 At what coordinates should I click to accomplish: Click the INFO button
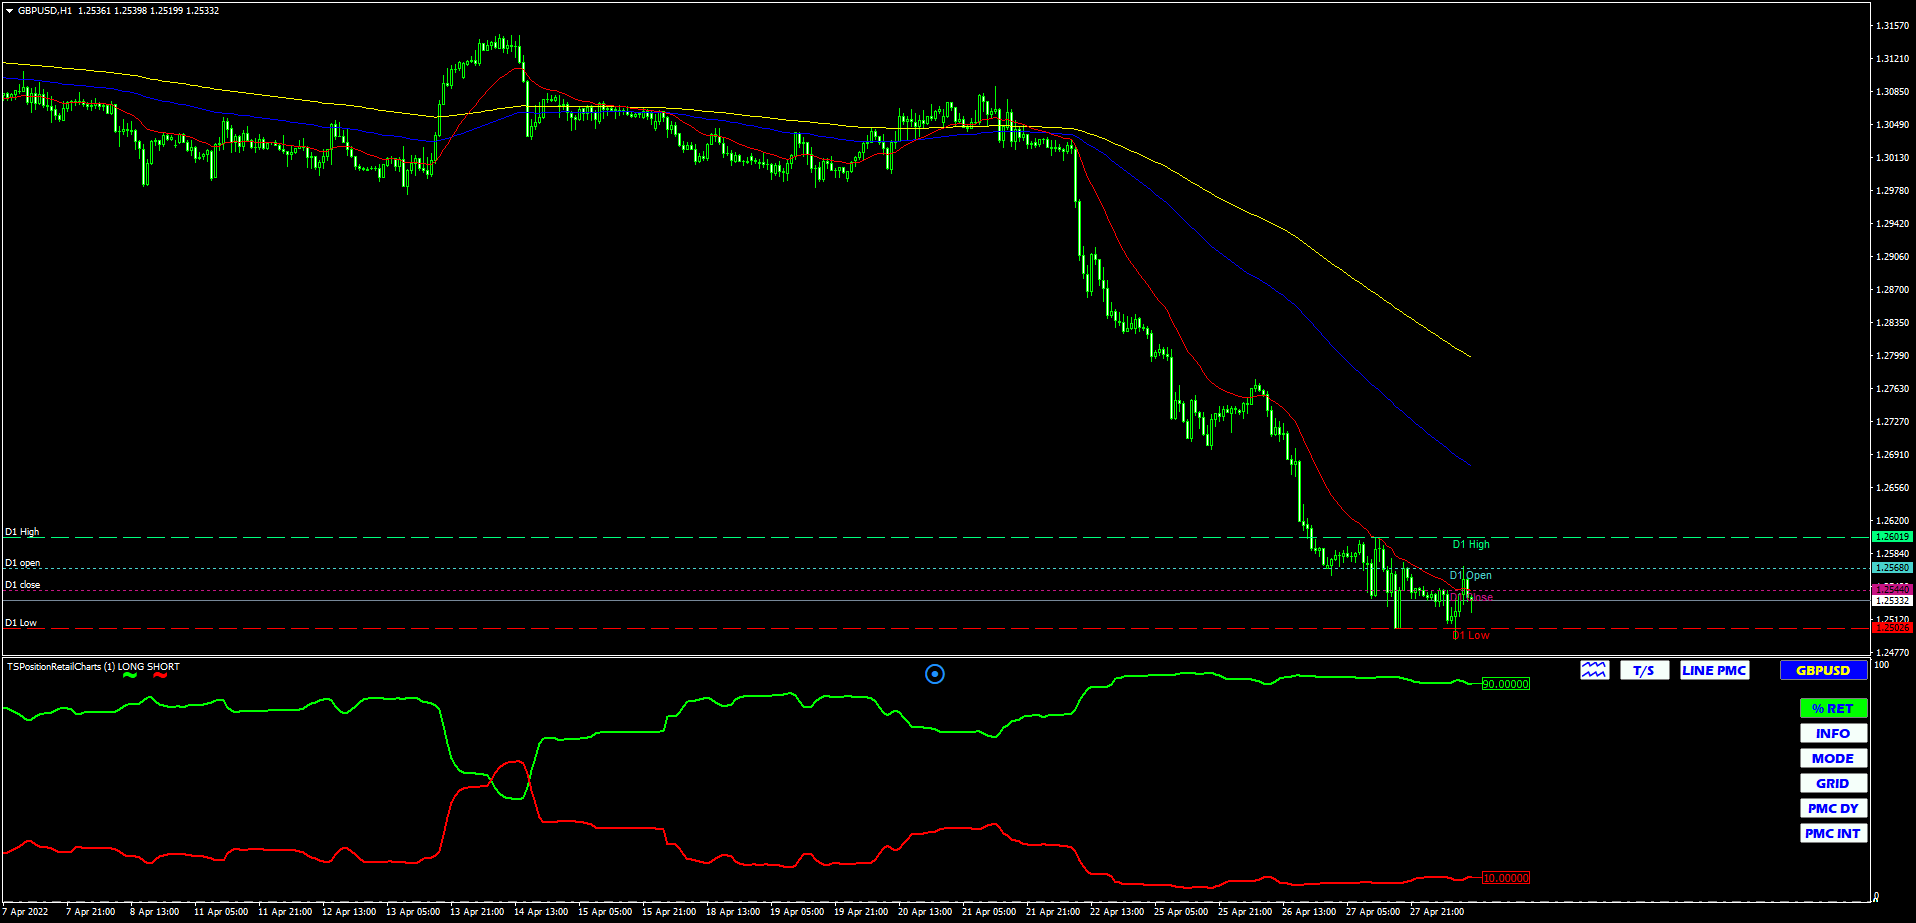coord(1833,733)
